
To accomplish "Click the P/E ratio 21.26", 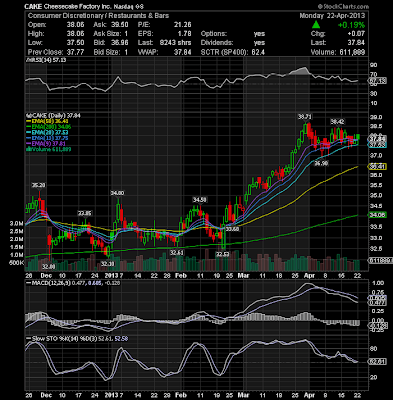I will coord(184,25).
